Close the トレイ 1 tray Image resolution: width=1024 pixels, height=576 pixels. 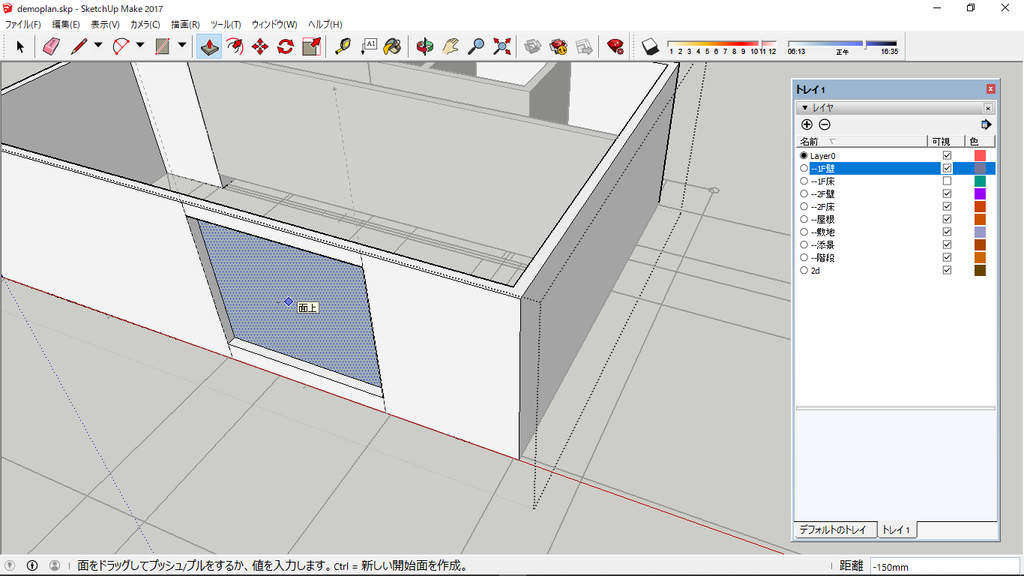click(x=991, y=89)
